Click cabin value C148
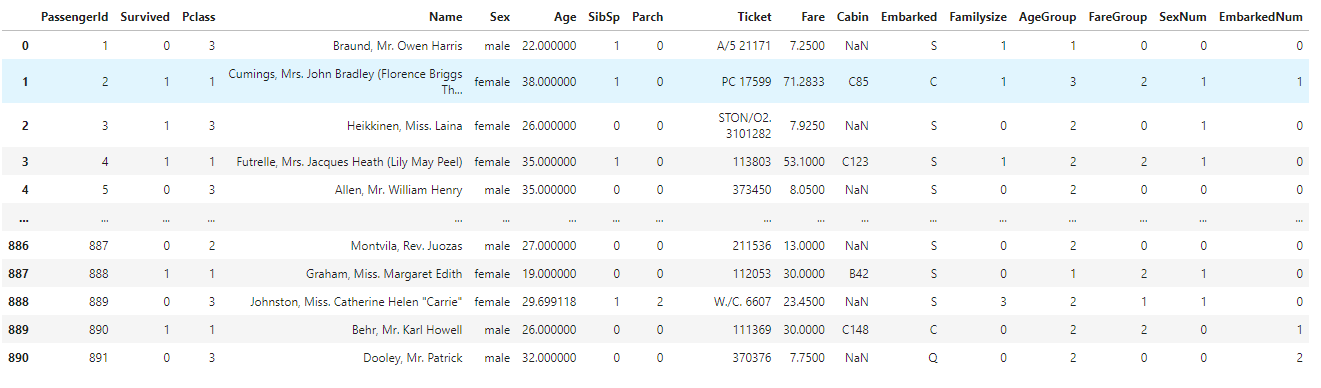Viewport: 1321px width, 388px height. [x=855, y=329]
